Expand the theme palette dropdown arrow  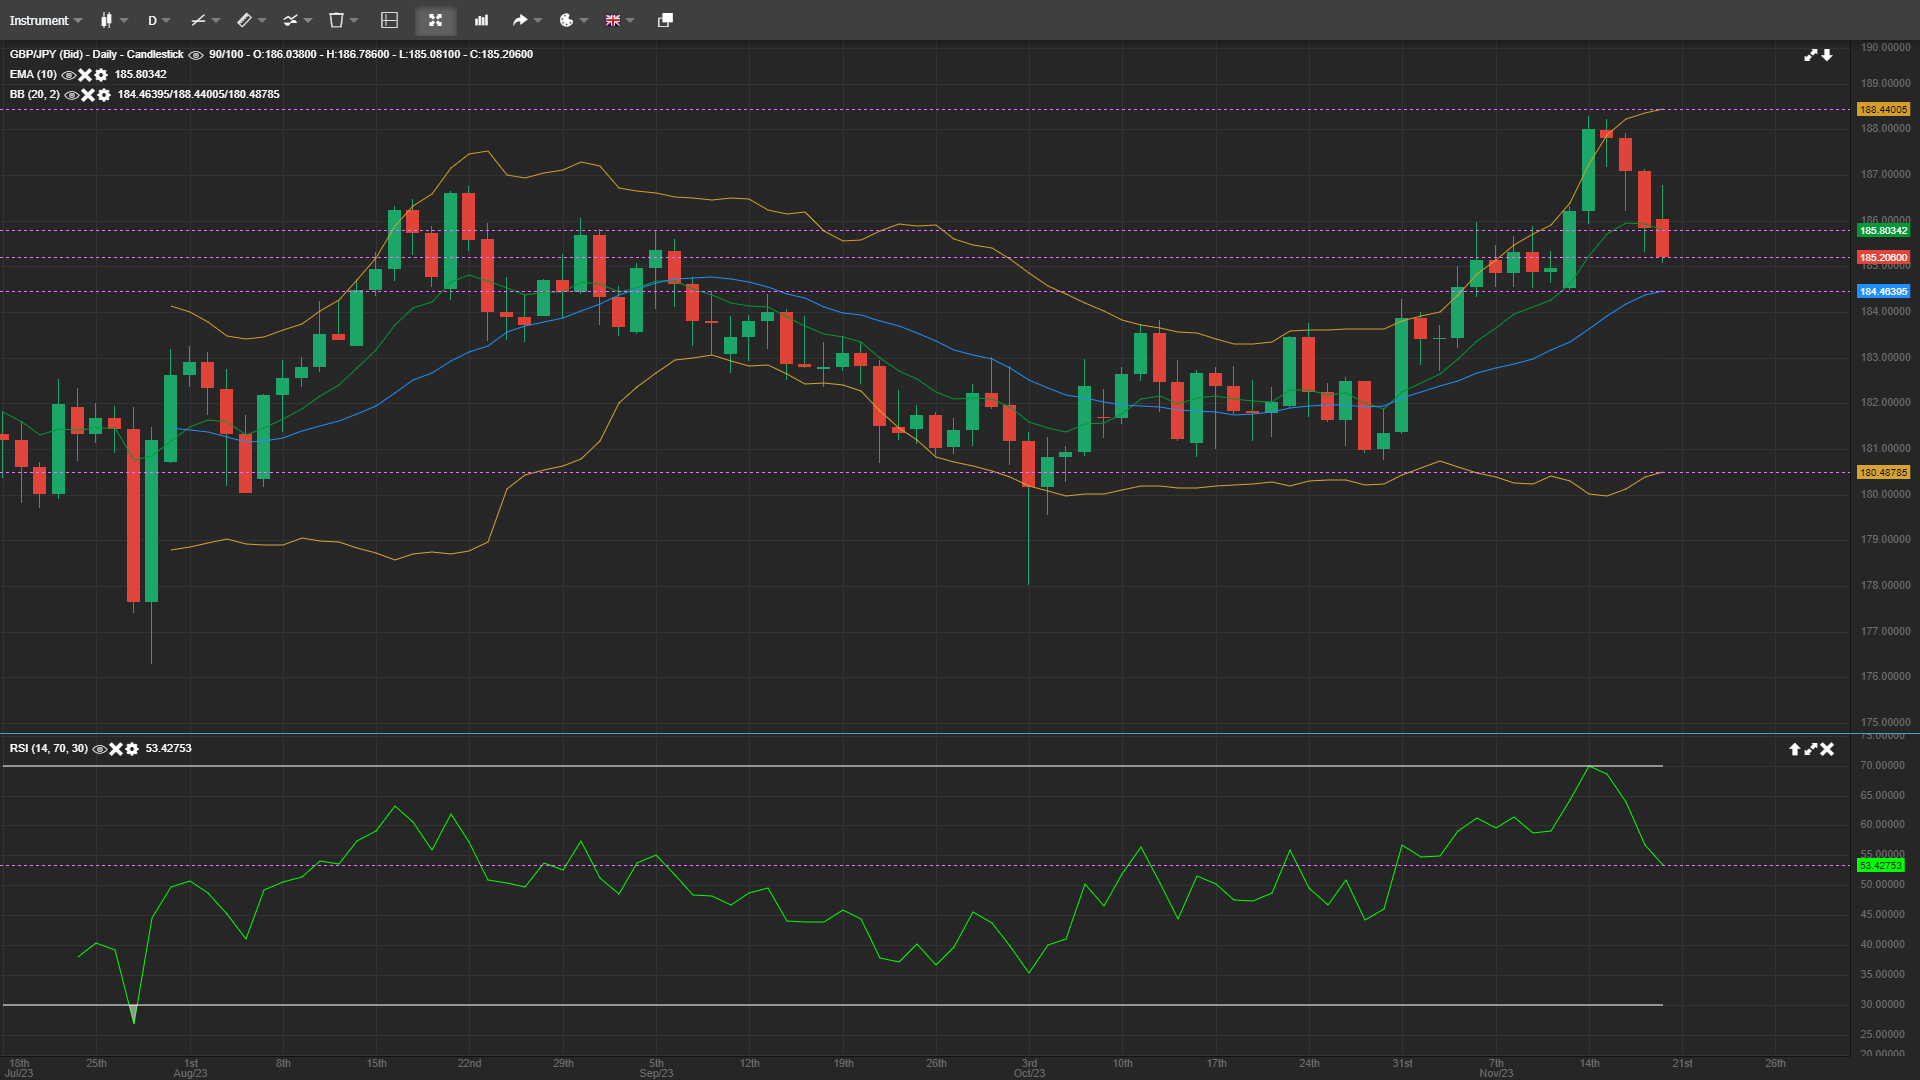point(584,20)
